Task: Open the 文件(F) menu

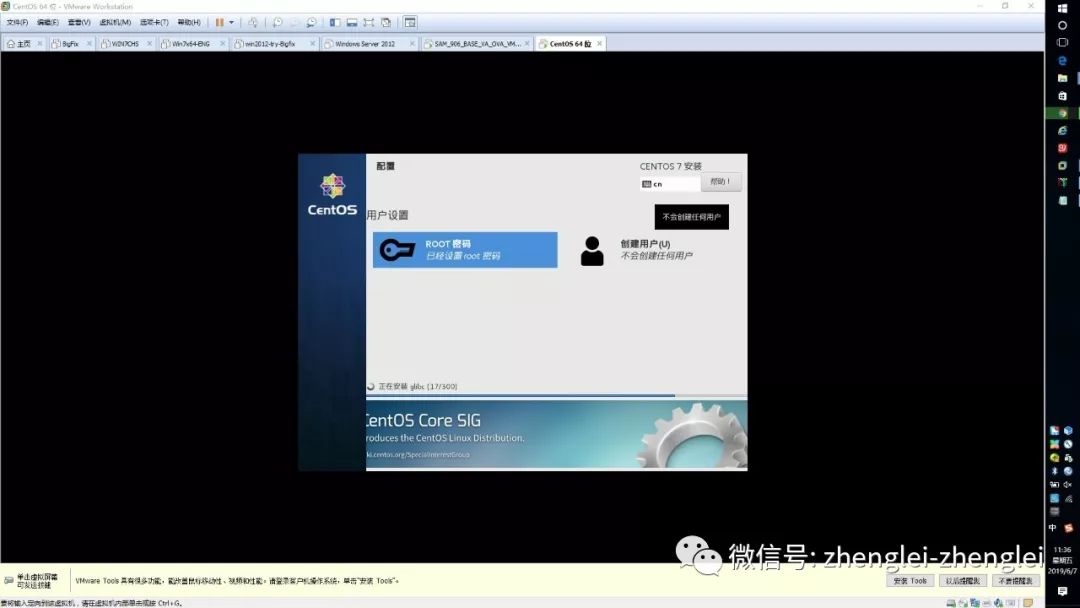Action: tap(17, 23)
